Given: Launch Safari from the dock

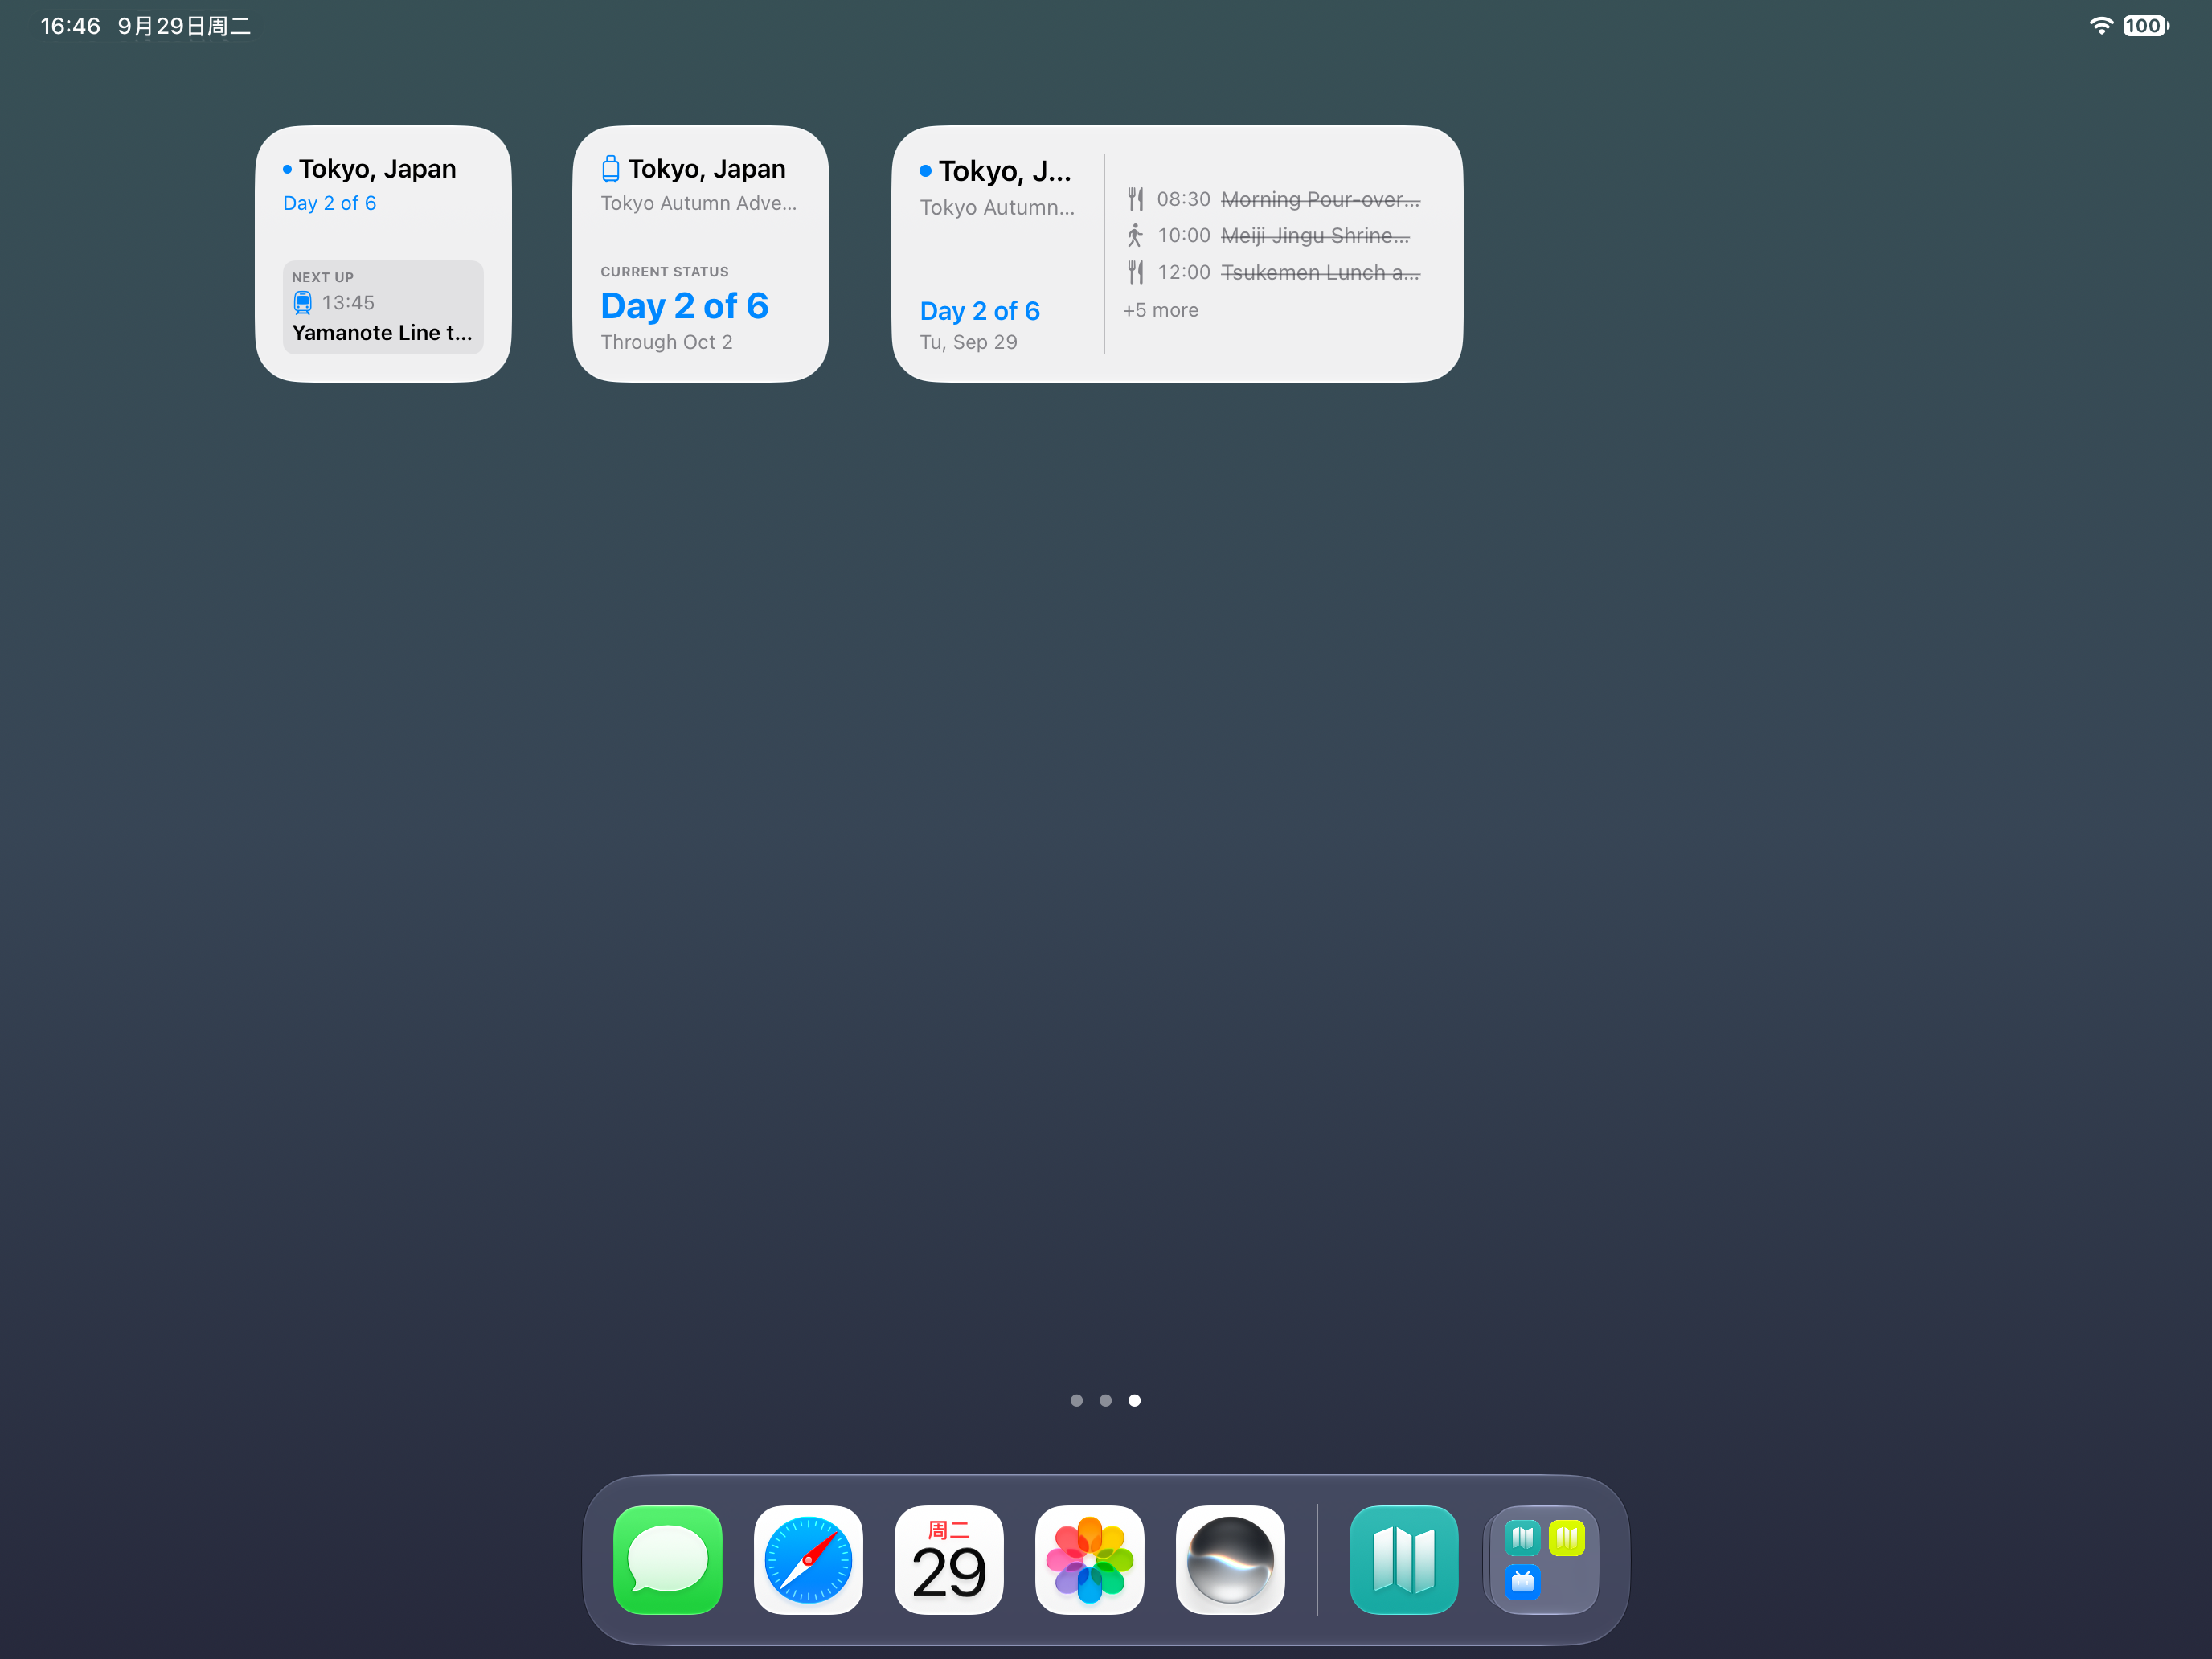Looking at the screenshot, I should [x=808, y=1559].
